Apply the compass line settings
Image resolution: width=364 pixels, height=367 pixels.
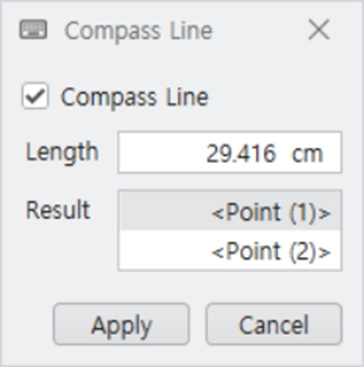(121, 324)
